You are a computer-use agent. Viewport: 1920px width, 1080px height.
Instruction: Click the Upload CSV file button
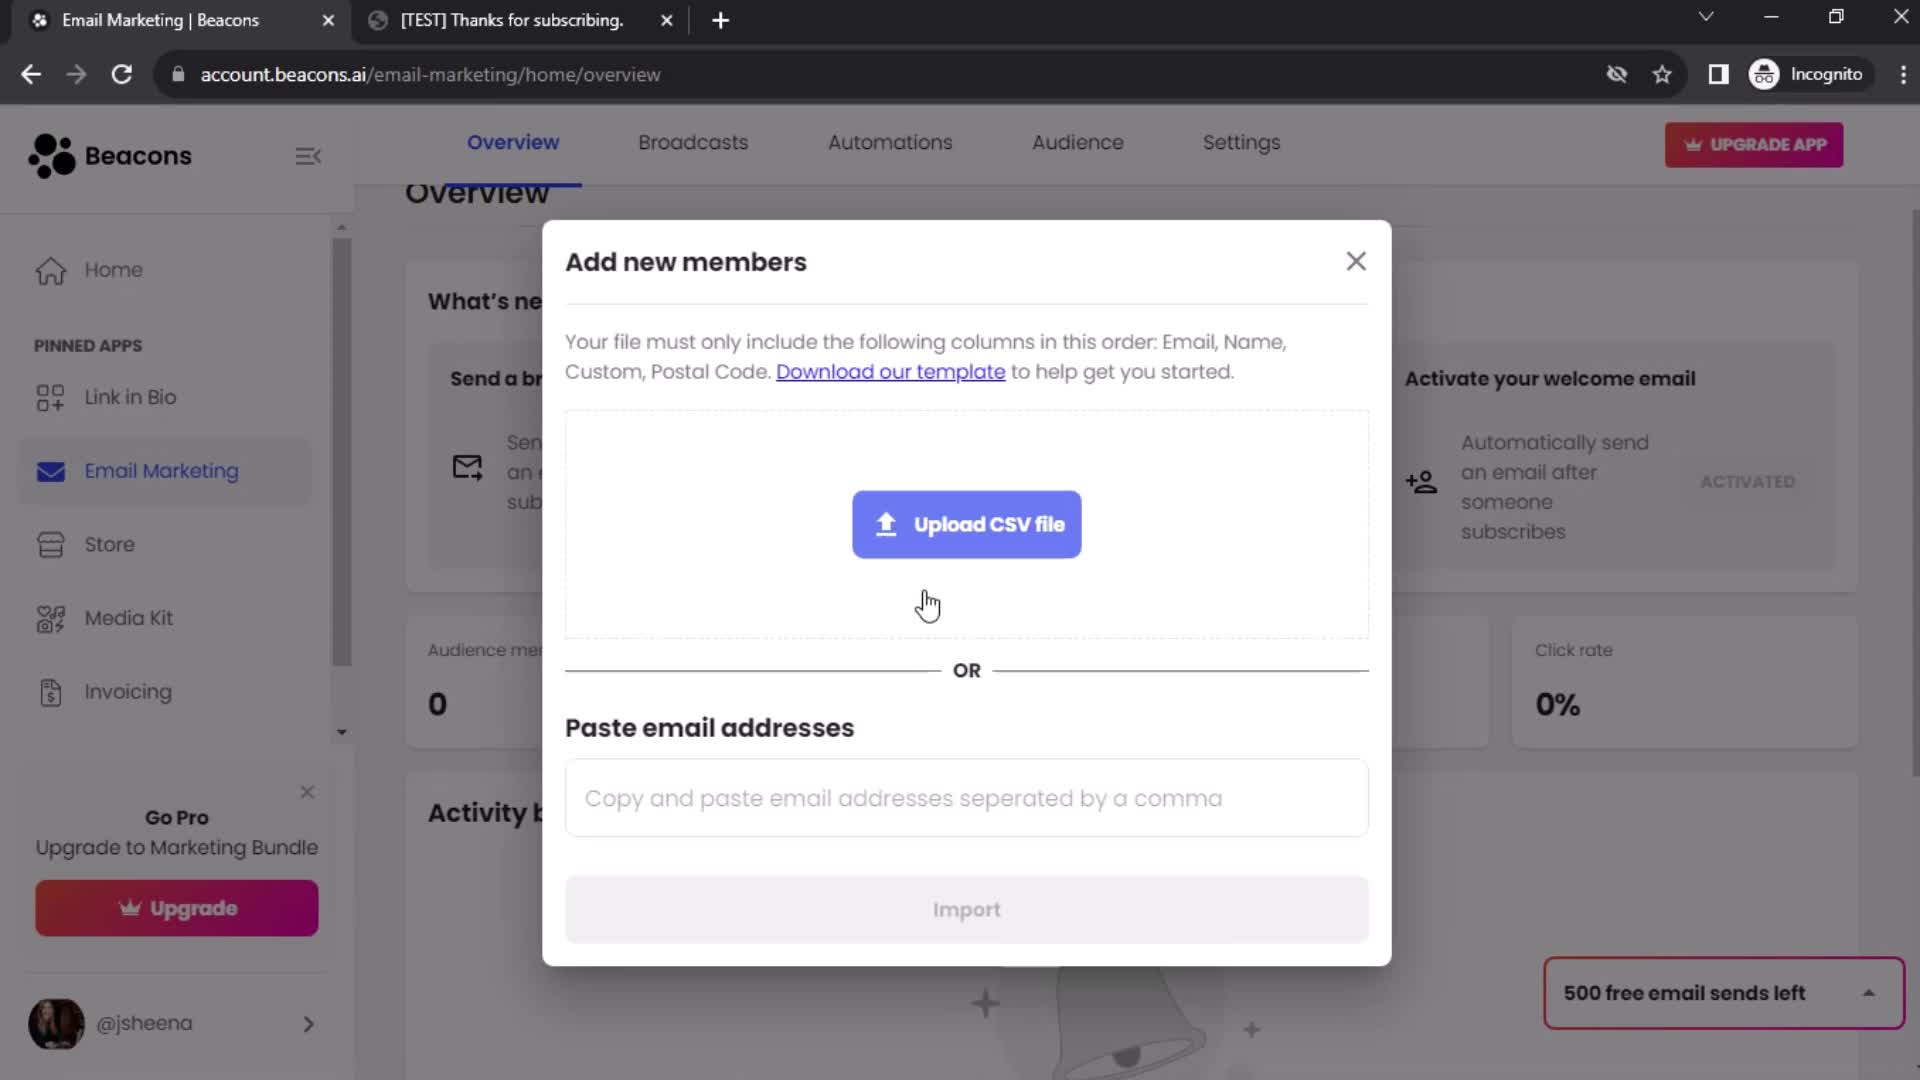click(x=967, y=524)
